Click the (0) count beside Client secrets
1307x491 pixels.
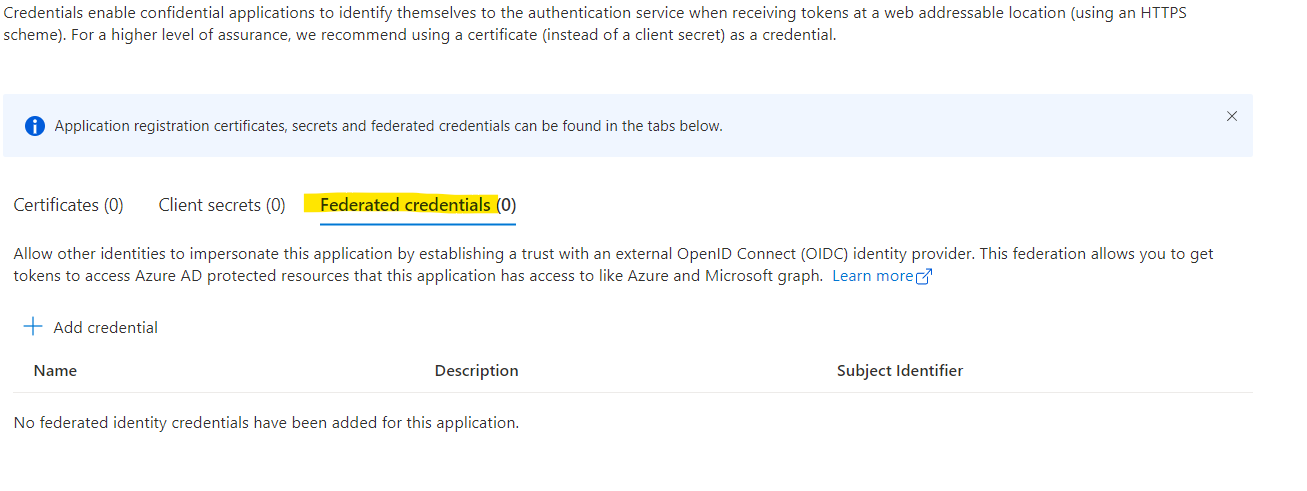[275, 205]
